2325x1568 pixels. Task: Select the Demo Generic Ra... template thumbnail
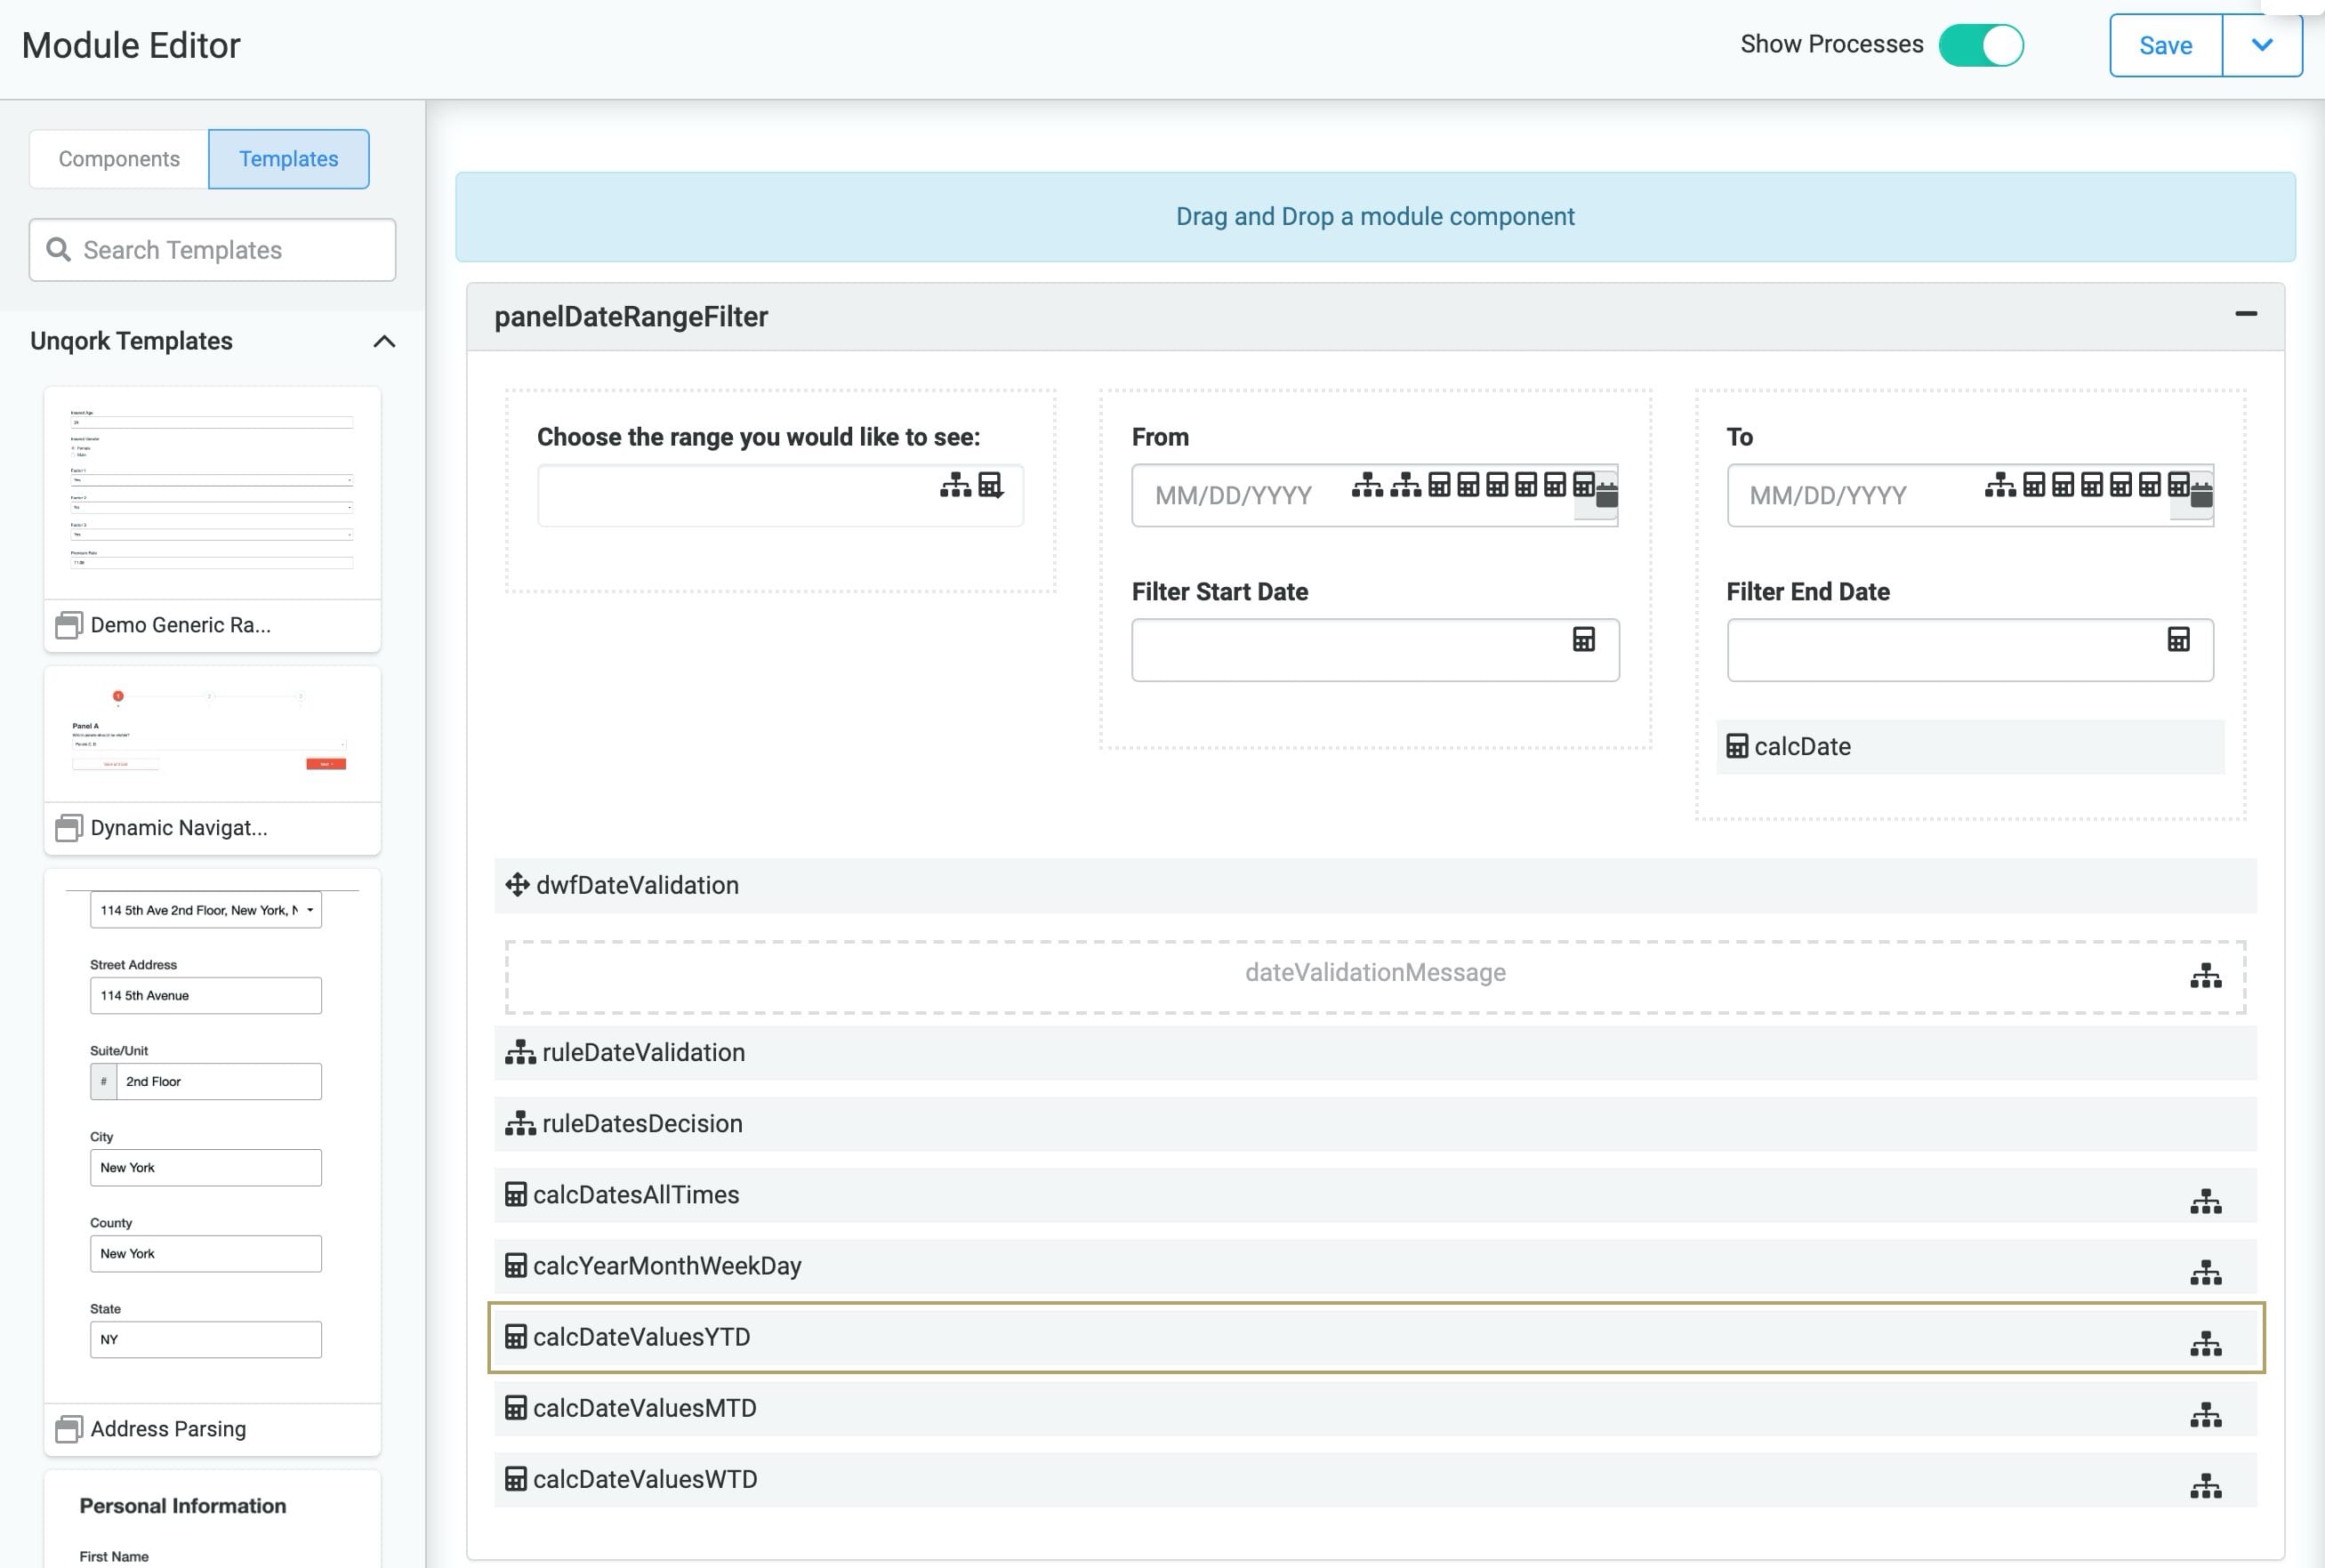click(x=212, y=493)
